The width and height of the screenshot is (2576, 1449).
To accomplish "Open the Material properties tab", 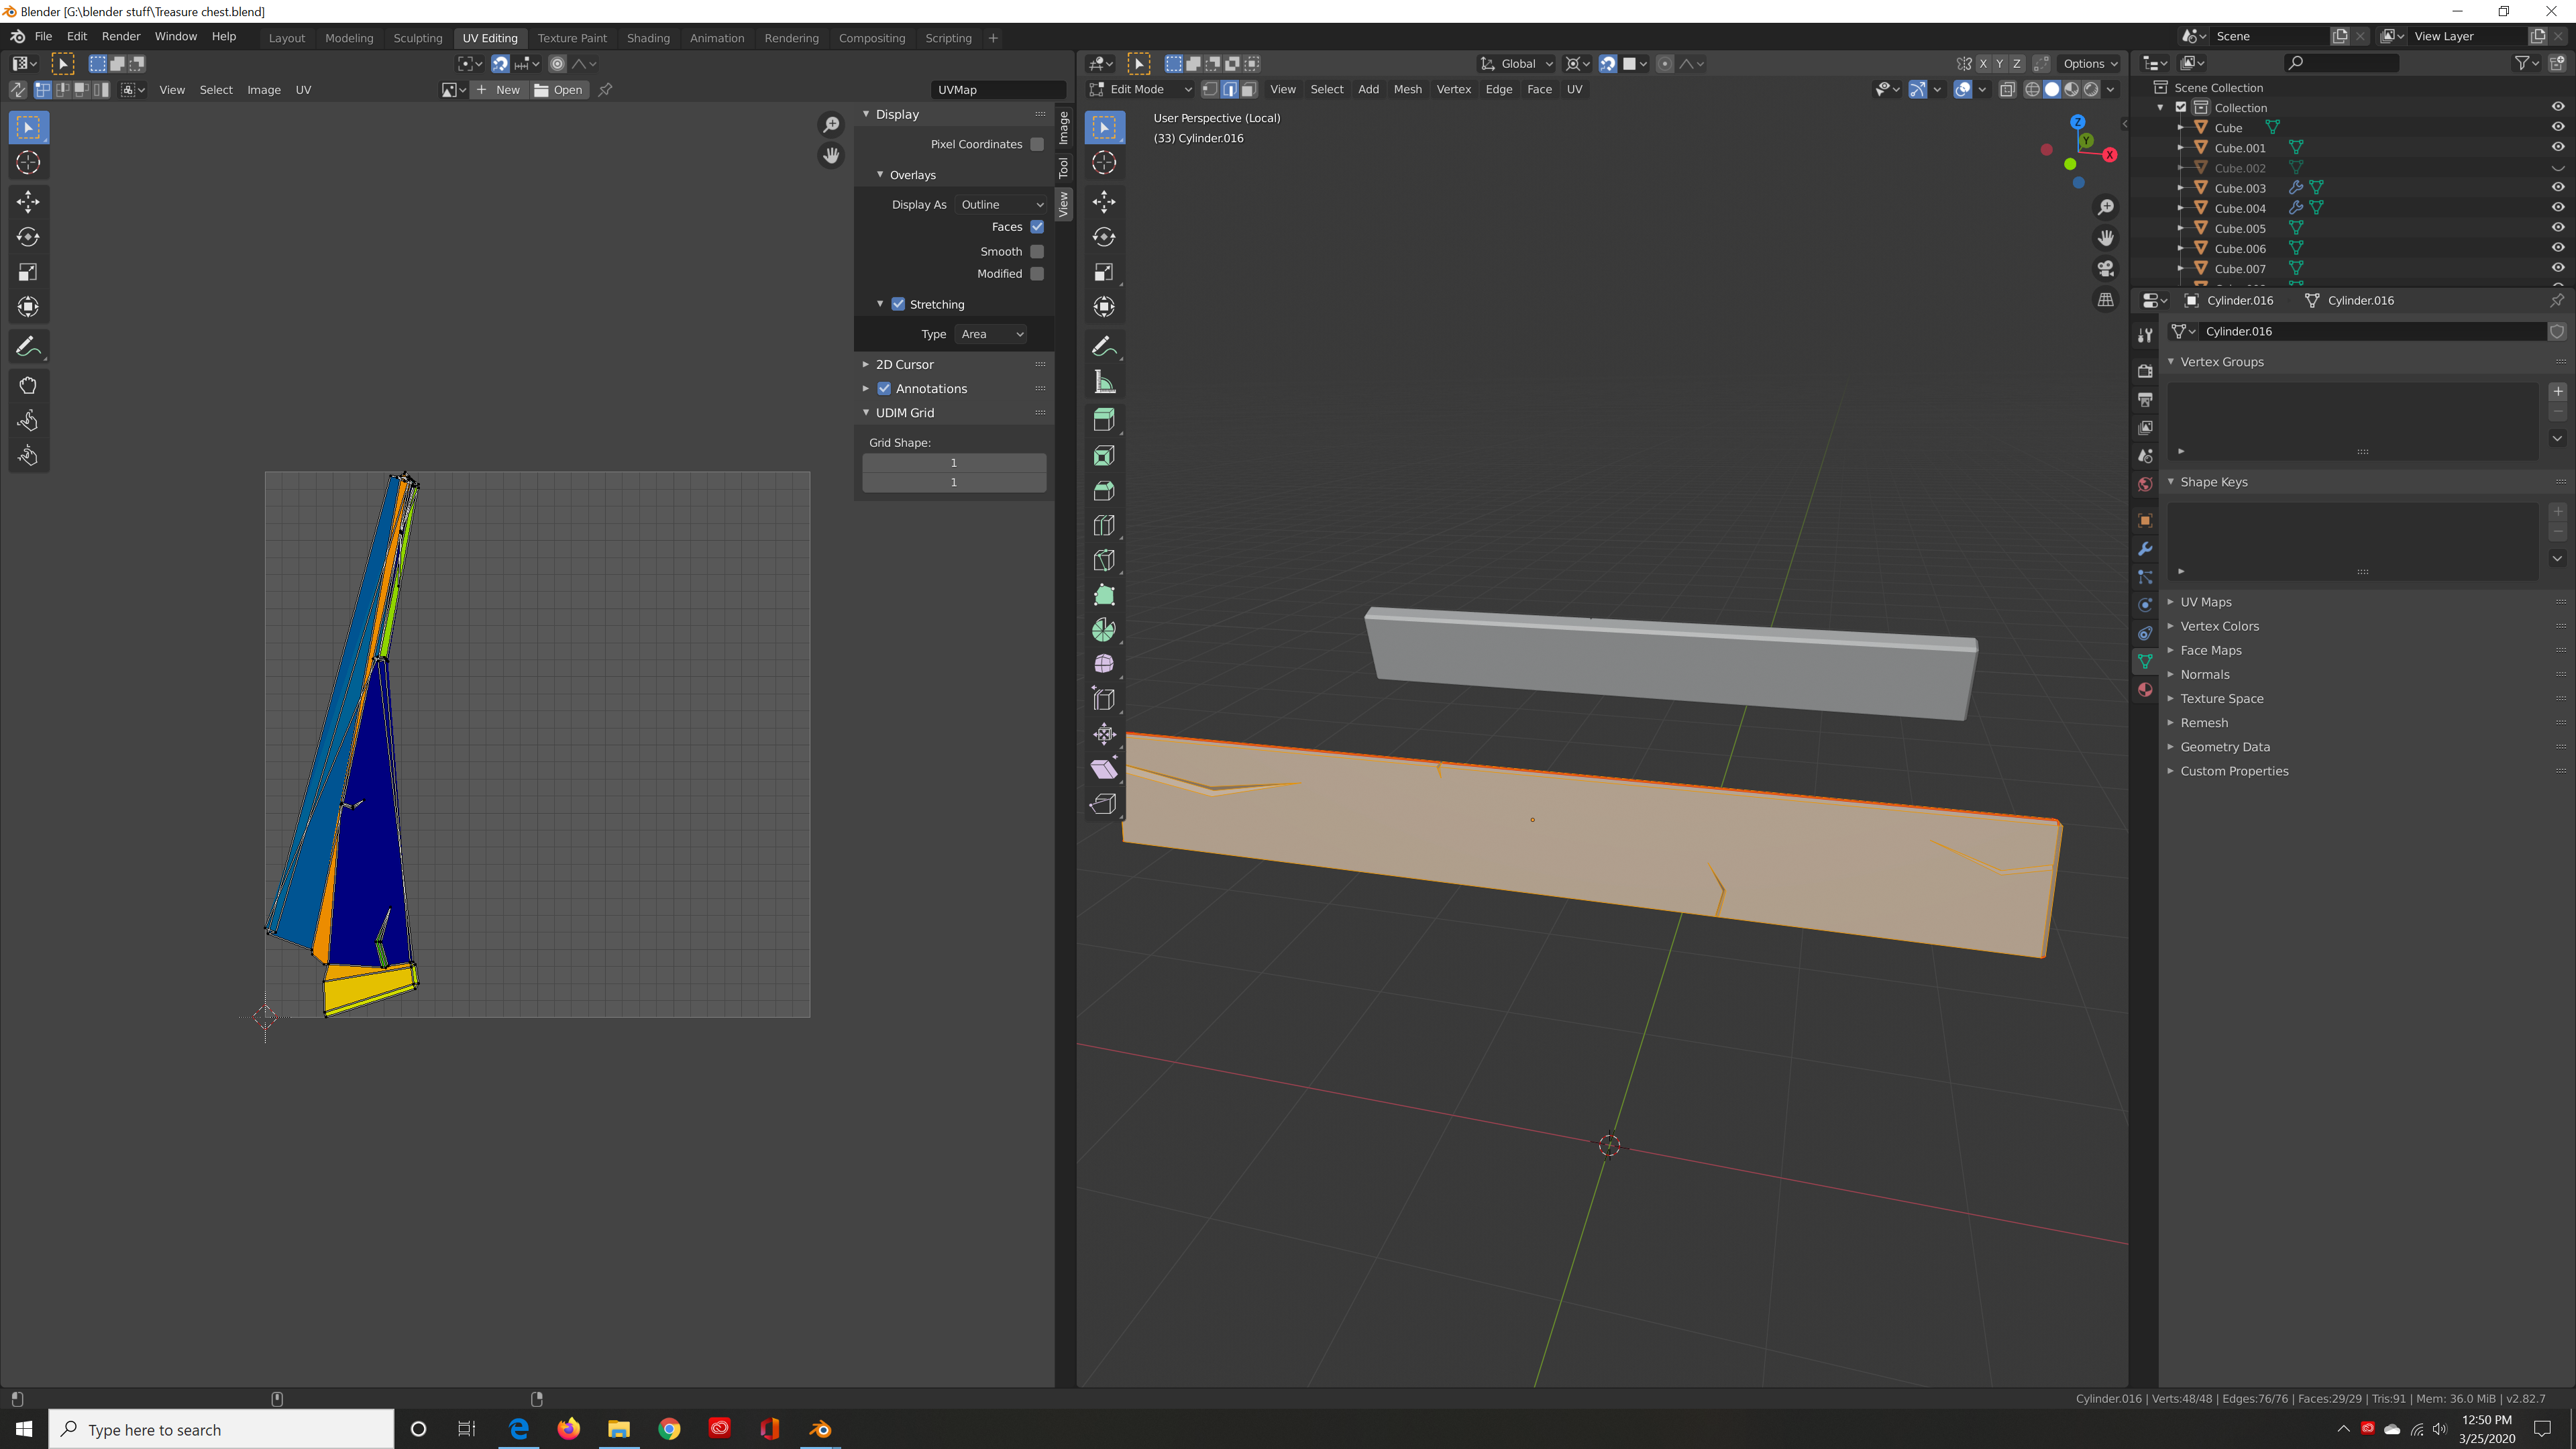I will 2145,690.
